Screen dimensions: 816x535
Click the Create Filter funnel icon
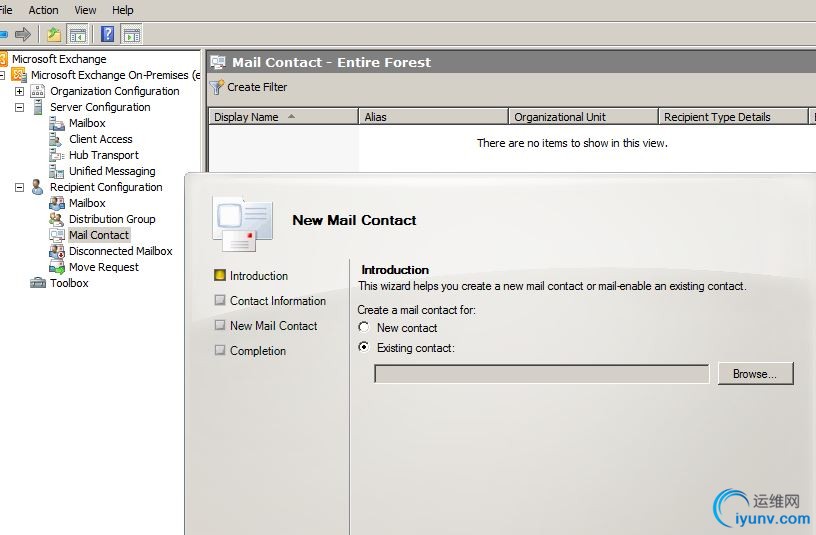pyautogui.click(x=217, y=87)
